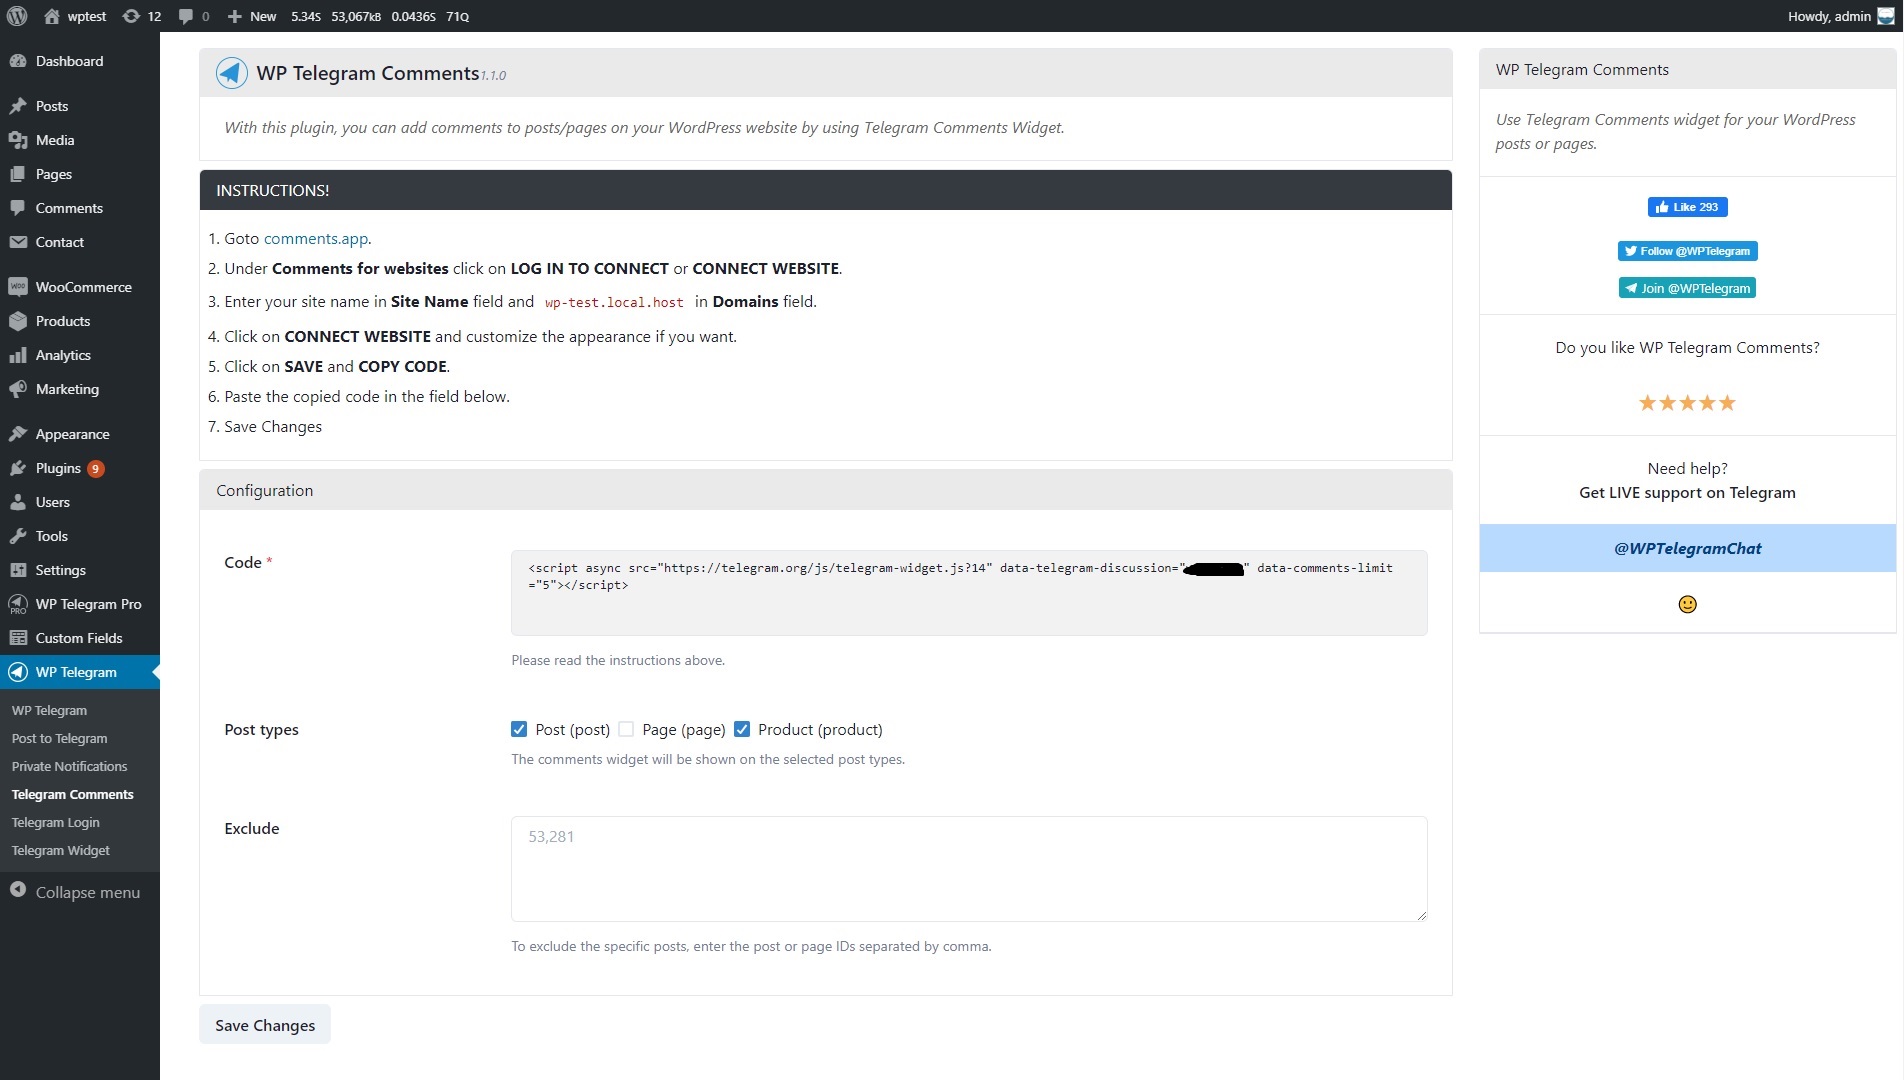This screenshot has width=1904, height=1080.
Task: Click Howdy, admin account menu
Action: (1840, 16)
